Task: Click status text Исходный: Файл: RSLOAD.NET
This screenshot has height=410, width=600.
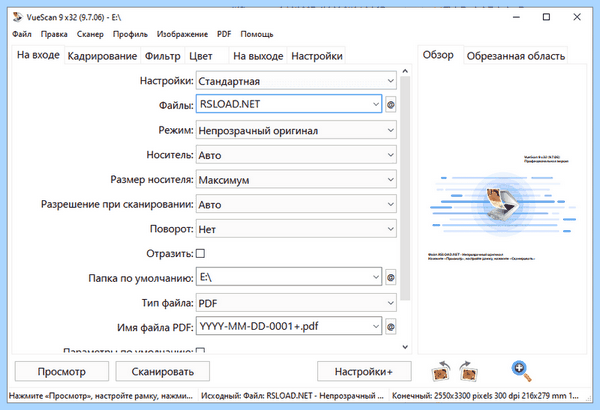Action: point(292,396)
